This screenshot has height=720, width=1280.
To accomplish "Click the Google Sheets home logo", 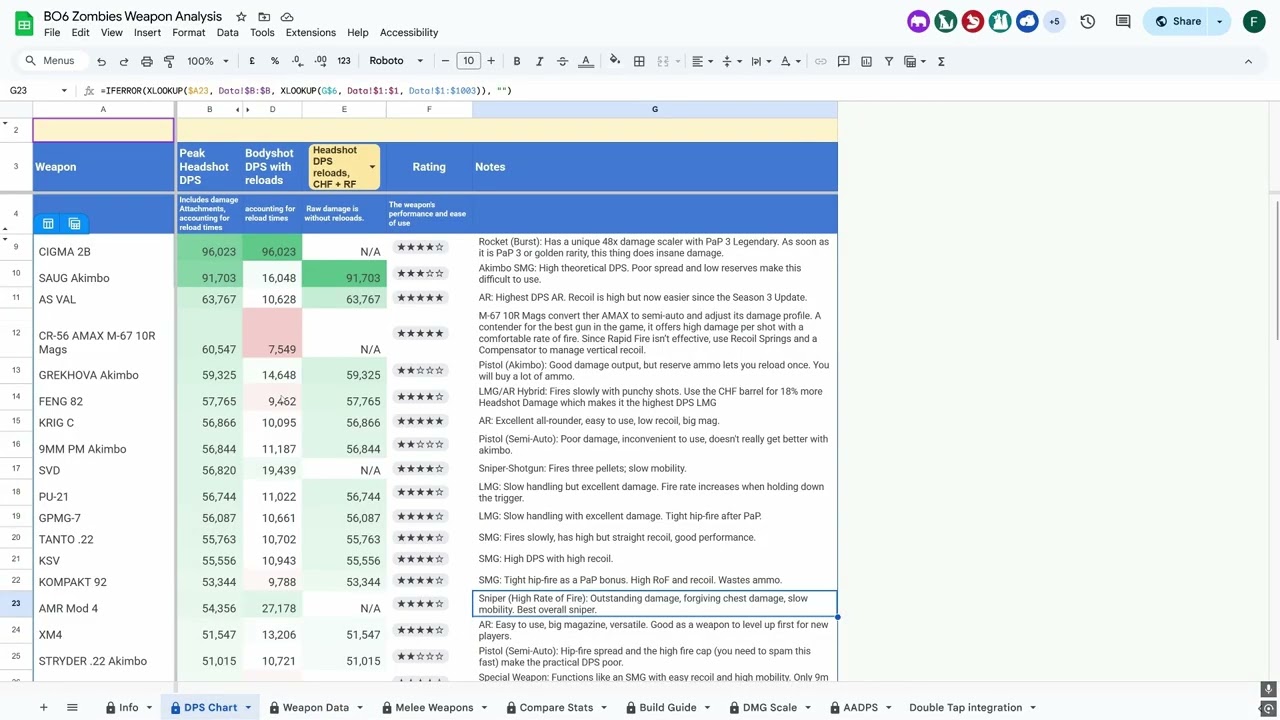I will click(23, 22).
